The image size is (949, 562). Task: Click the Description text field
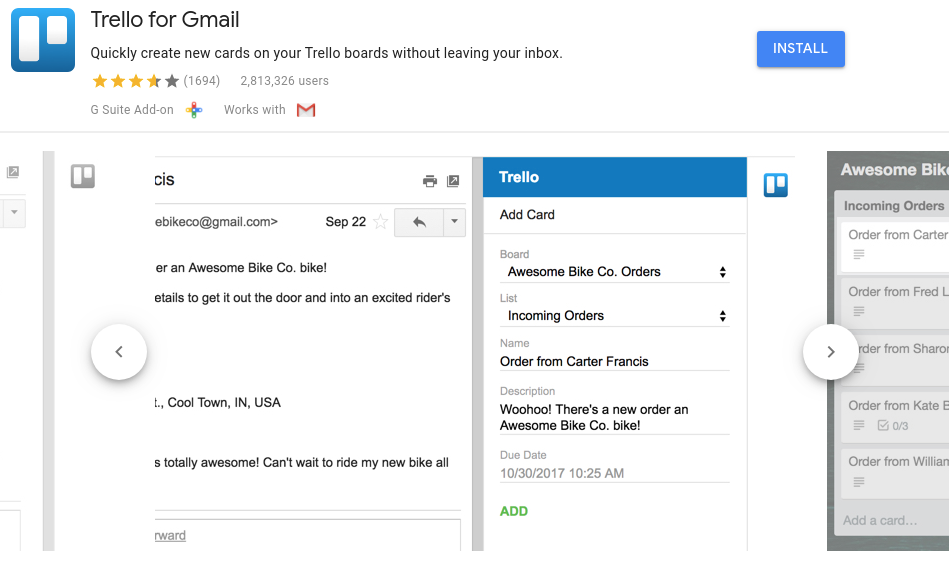[614, 417]
